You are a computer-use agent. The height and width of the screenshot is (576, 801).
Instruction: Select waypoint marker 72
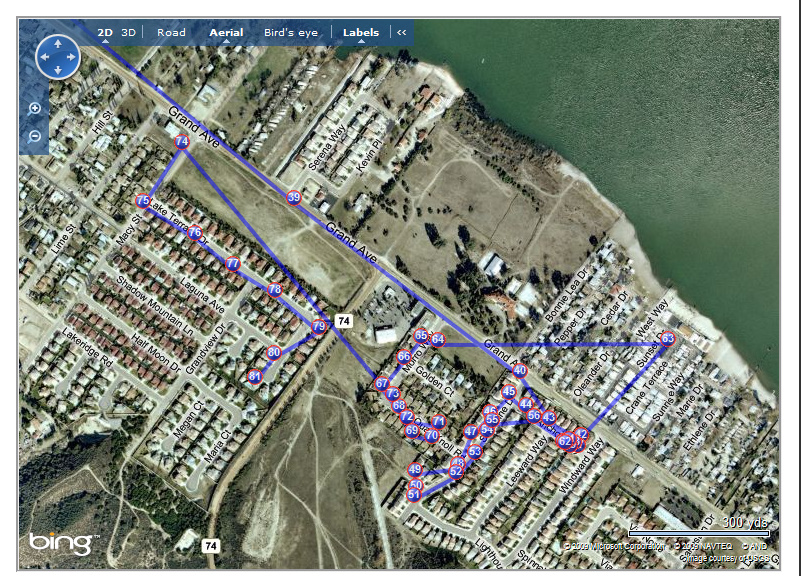tap(407, 417)
